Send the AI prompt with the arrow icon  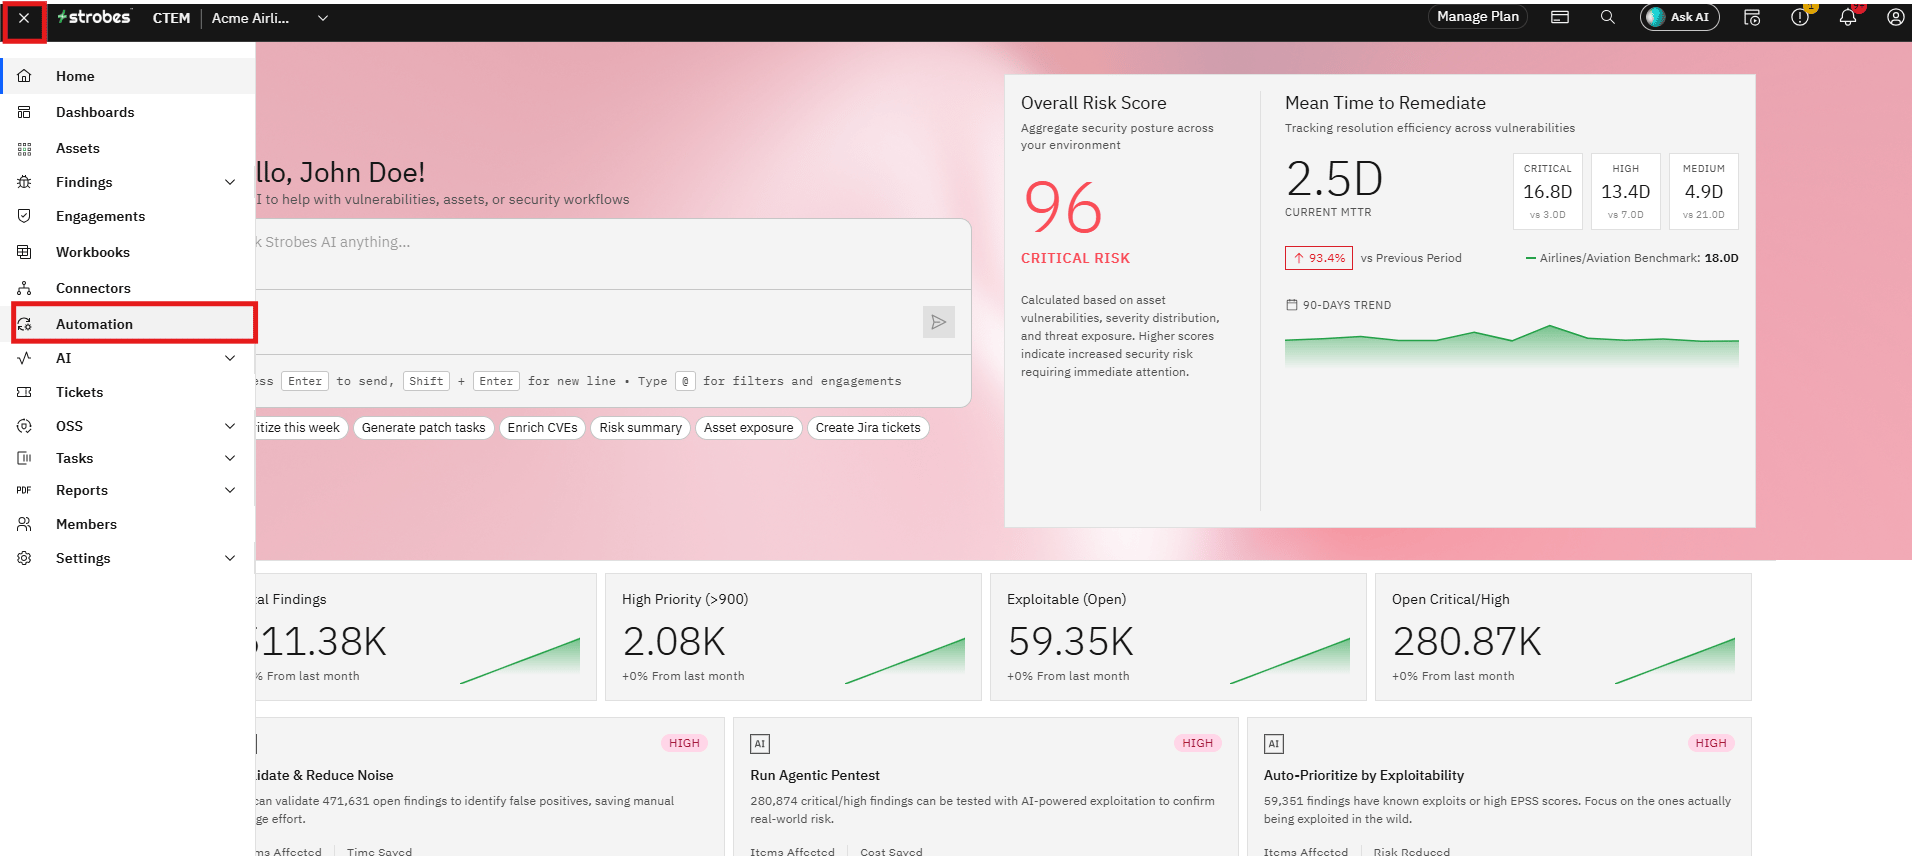[x=938, y=322]
